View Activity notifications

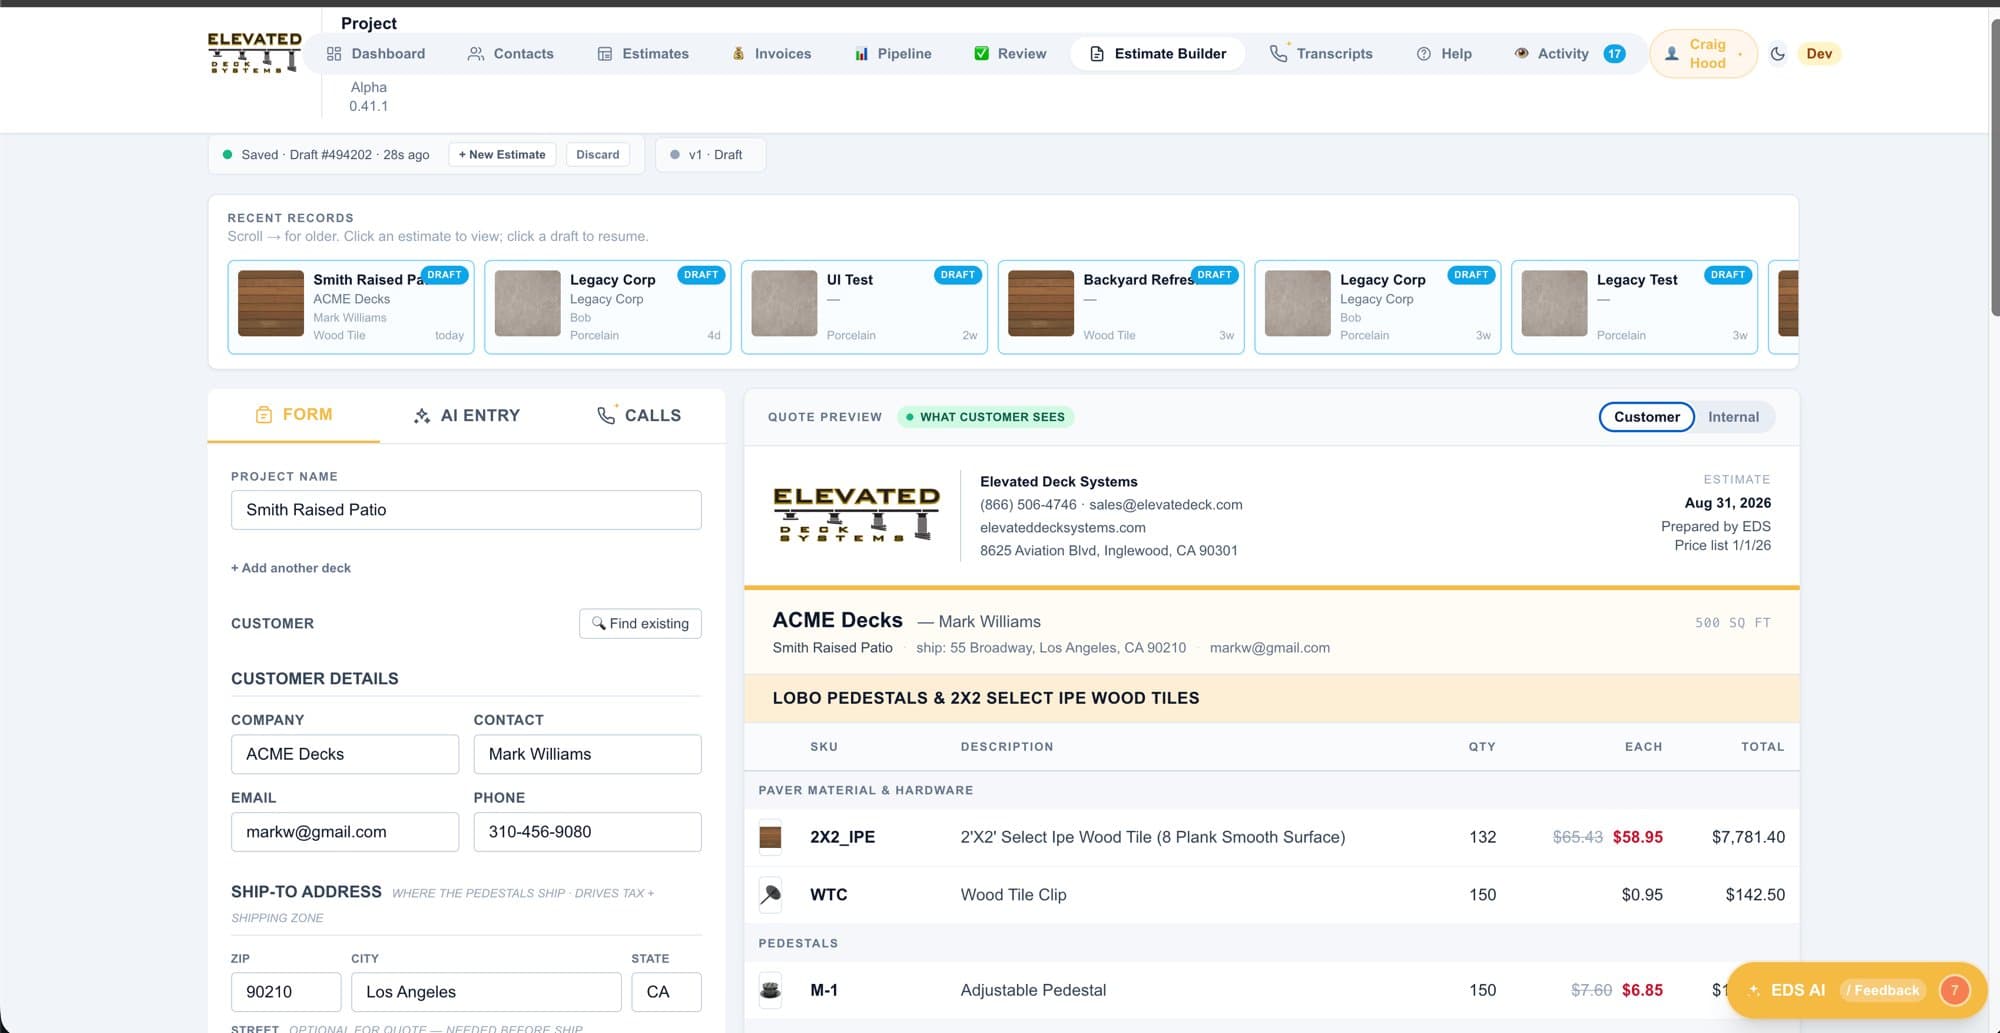1569,54
